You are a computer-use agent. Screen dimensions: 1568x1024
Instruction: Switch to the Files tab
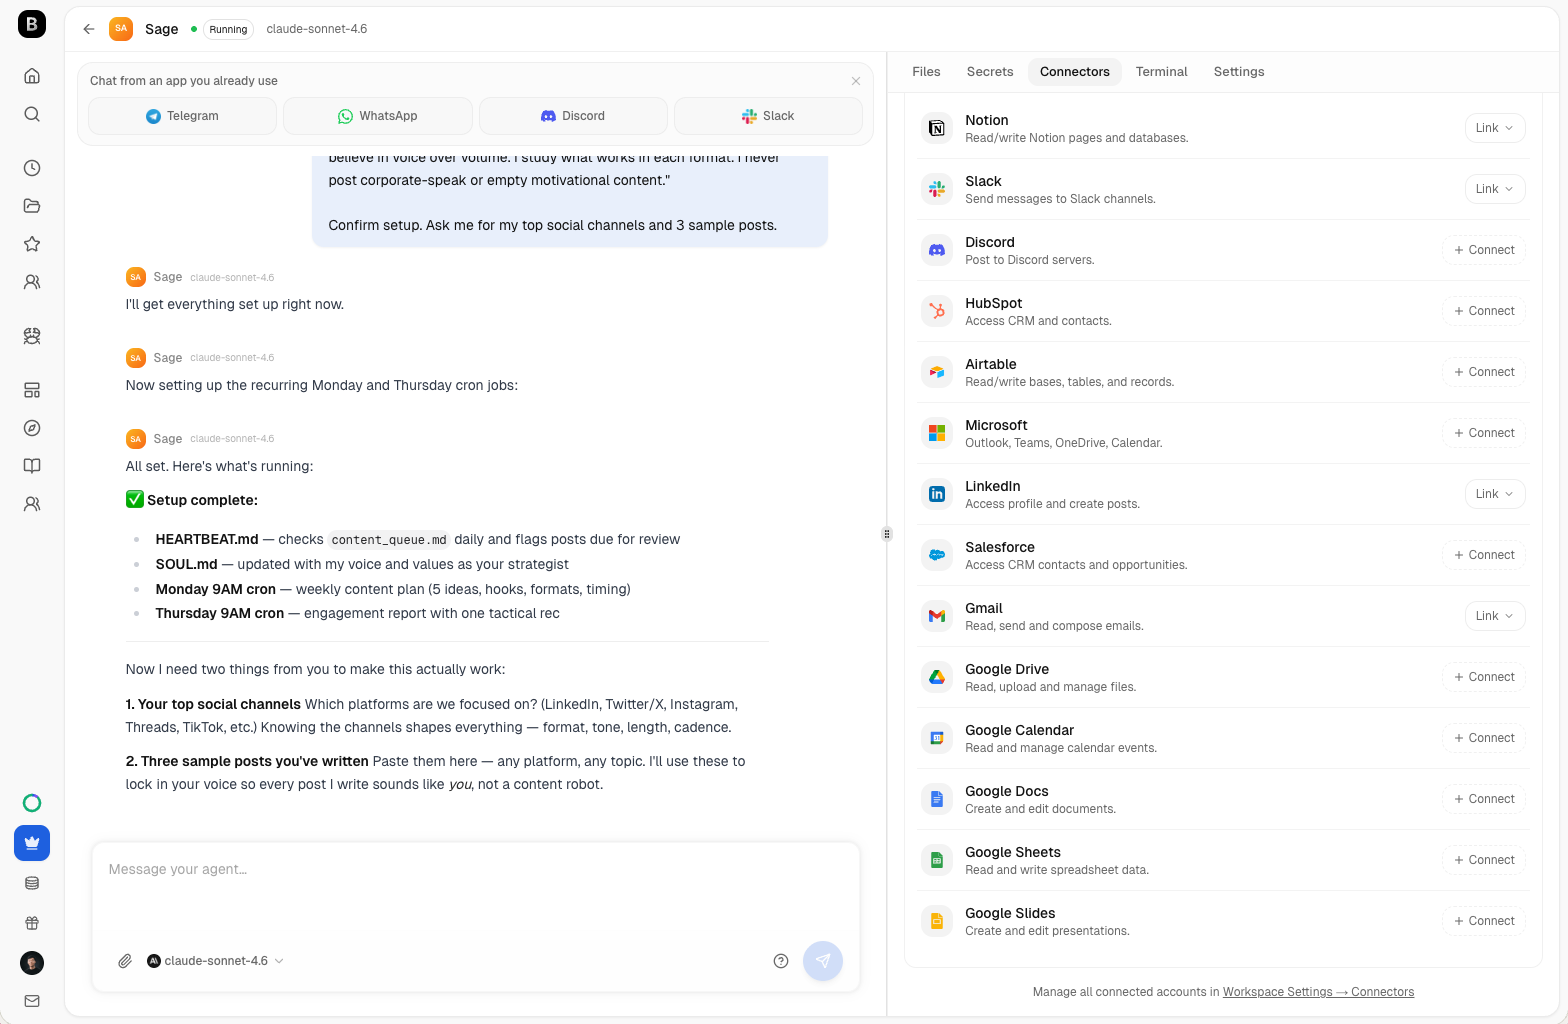click(926, 72)
